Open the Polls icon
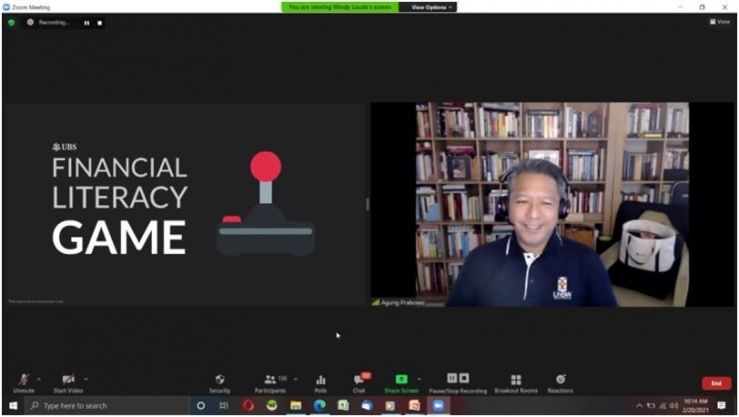Screen dimensions: 739x417 320,384
